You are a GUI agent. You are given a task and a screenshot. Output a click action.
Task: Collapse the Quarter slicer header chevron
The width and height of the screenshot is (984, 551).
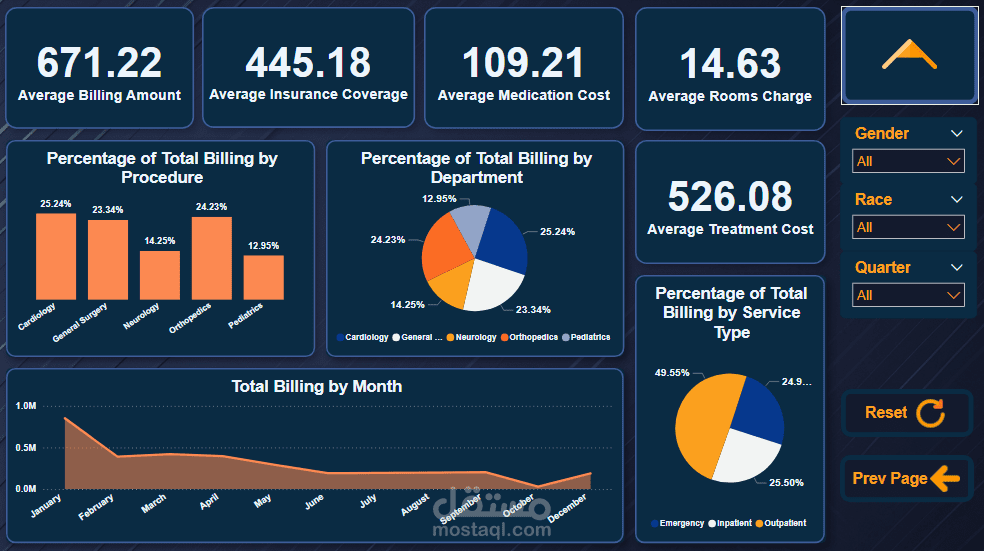click(x=956, y=267)
